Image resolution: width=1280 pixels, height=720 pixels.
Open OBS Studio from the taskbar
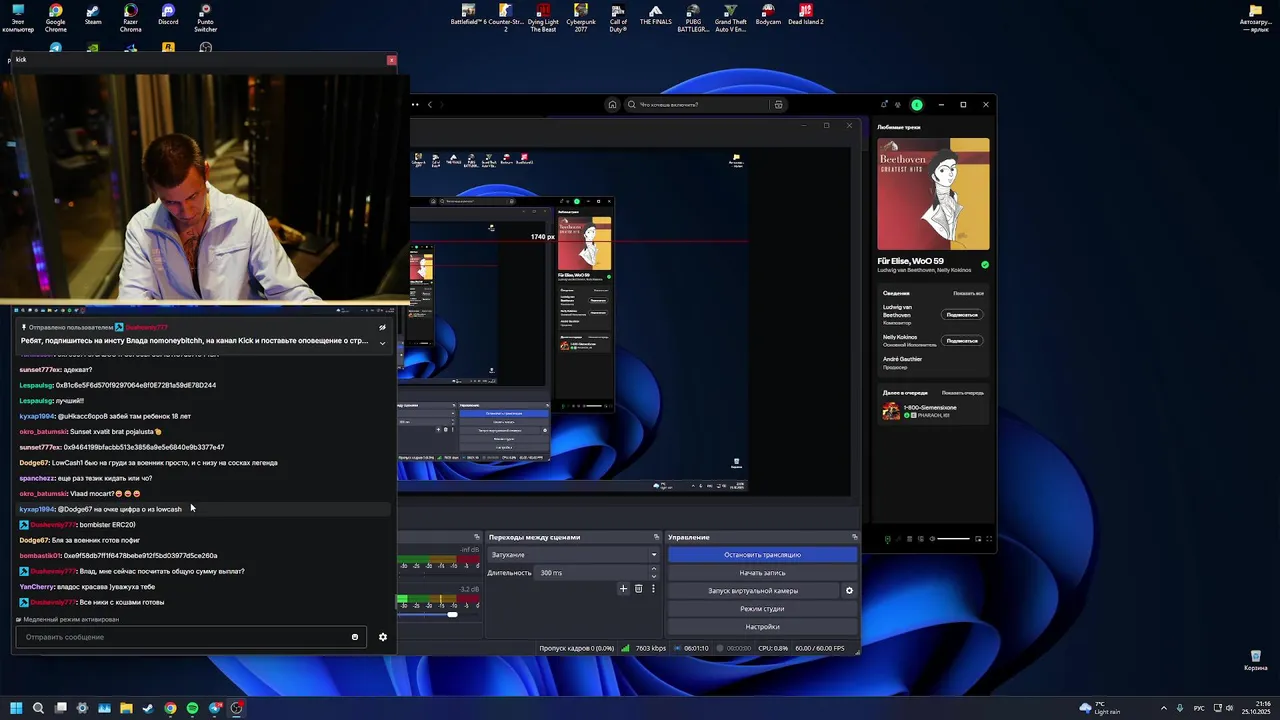[236, 708]
